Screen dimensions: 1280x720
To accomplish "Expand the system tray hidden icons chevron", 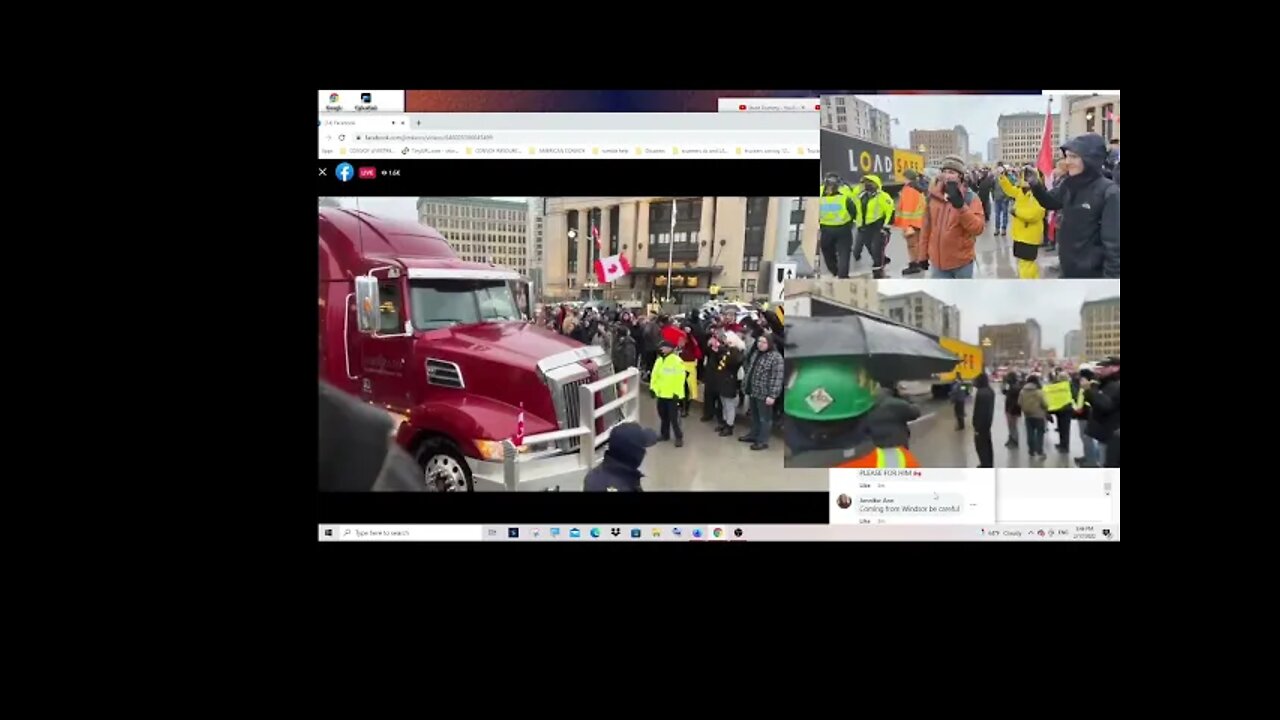I will click(1030, 533).
